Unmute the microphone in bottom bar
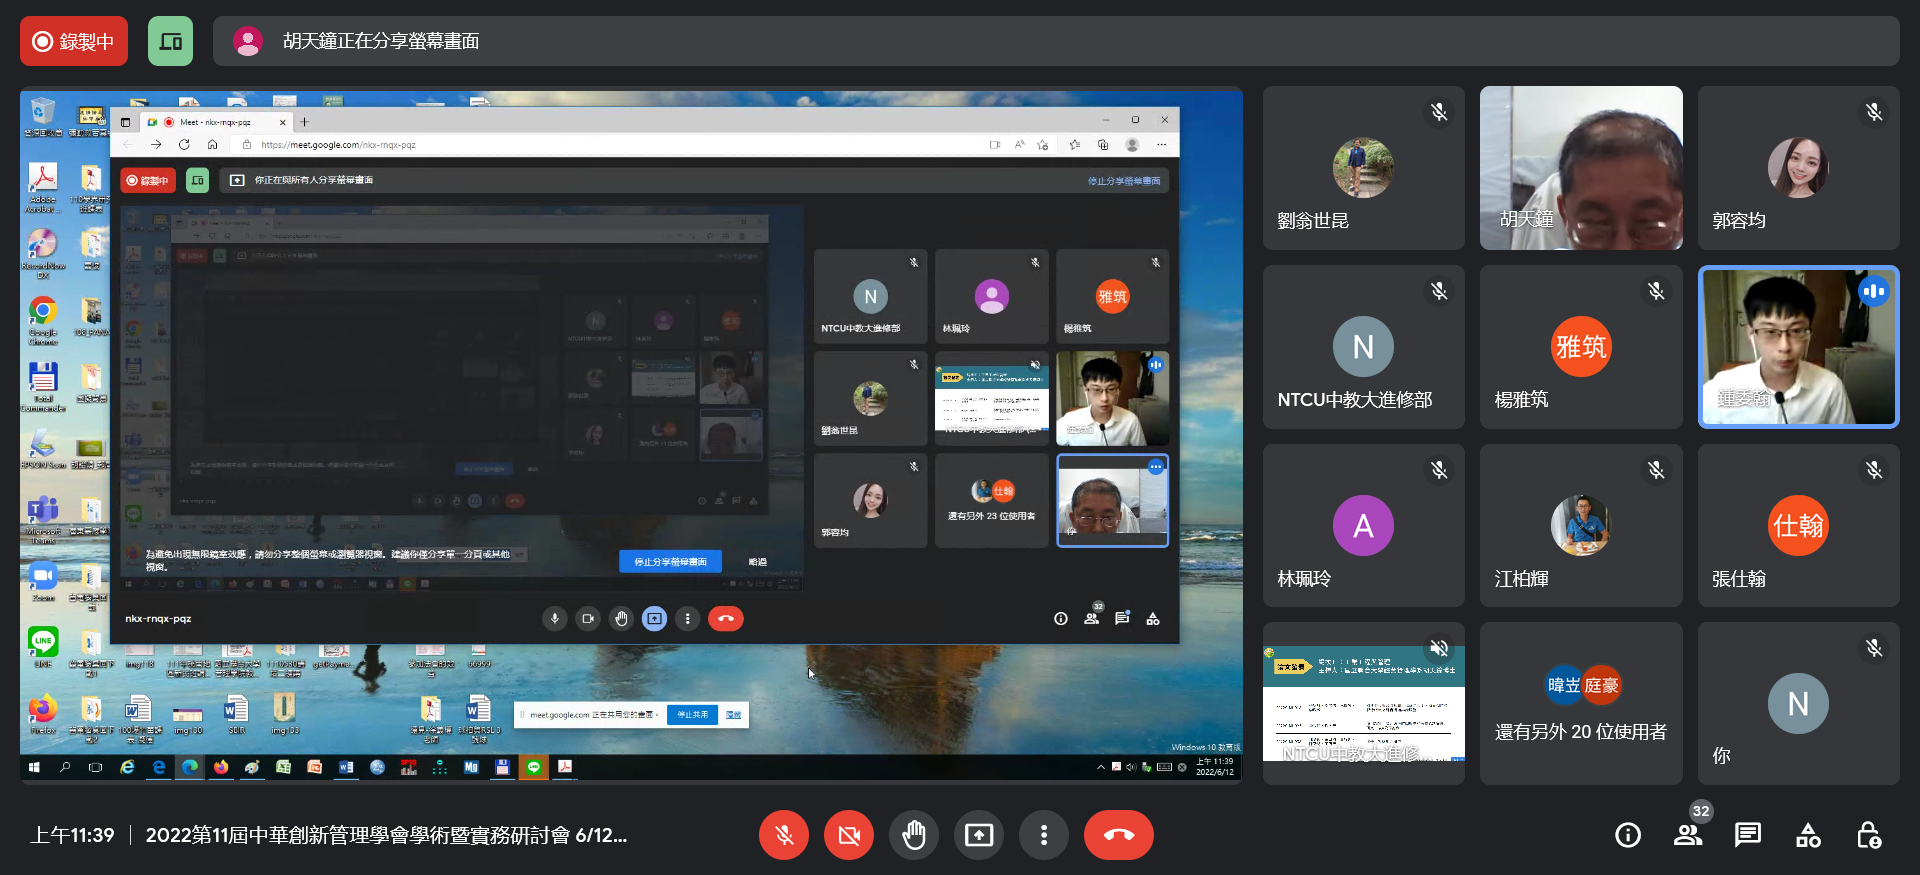1920x875 pixels. (784, 835)
